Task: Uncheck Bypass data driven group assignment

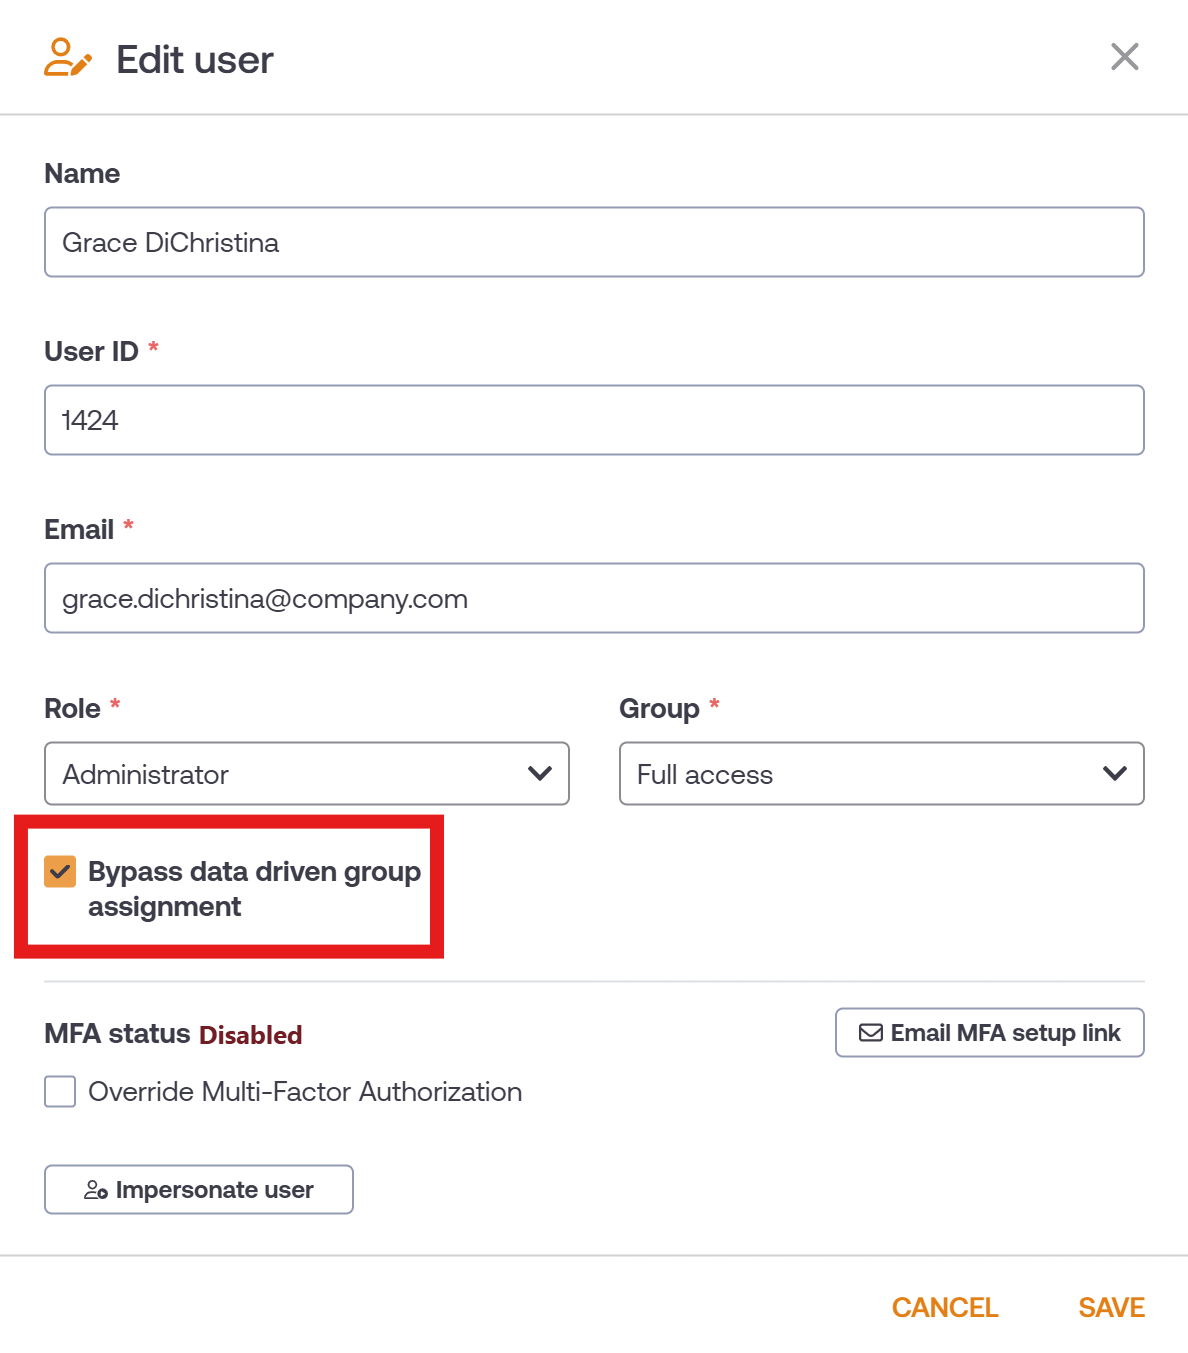Action: point(60,871)
